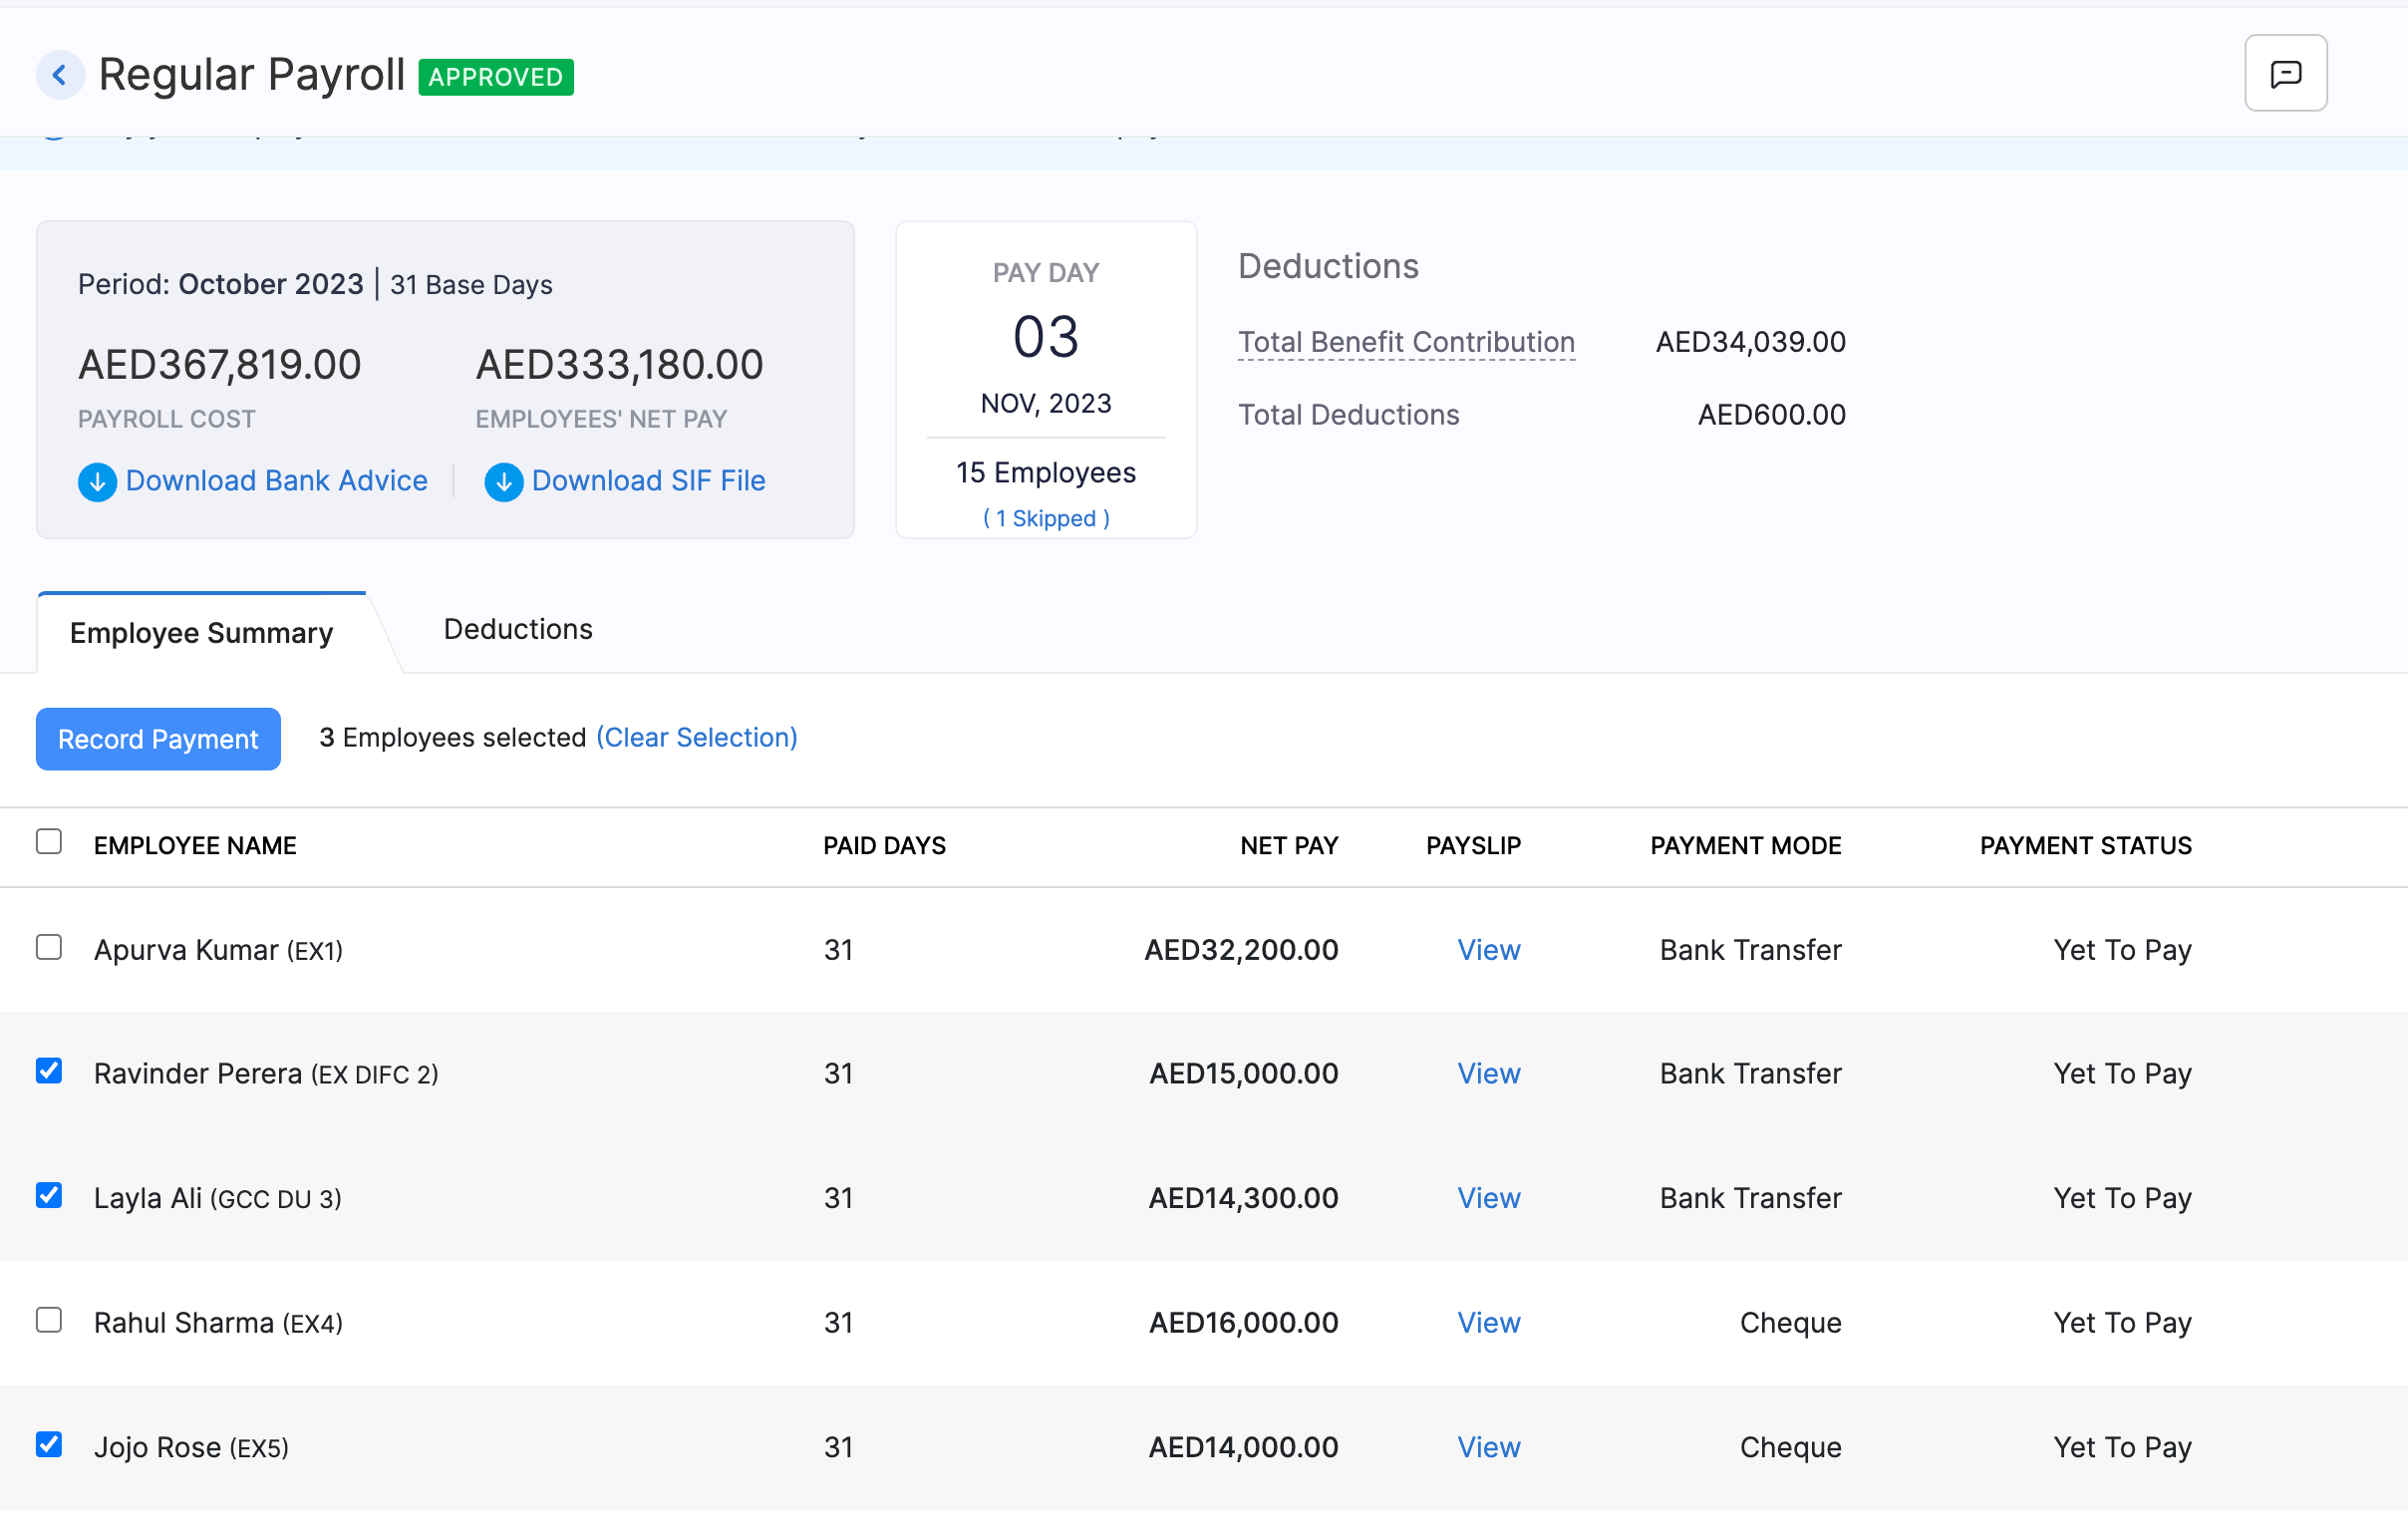The height and width of the screenshot is (1537, 2408).
Task: View the payslip for Jojo Rose
Action: [x=1488, y=1447]
